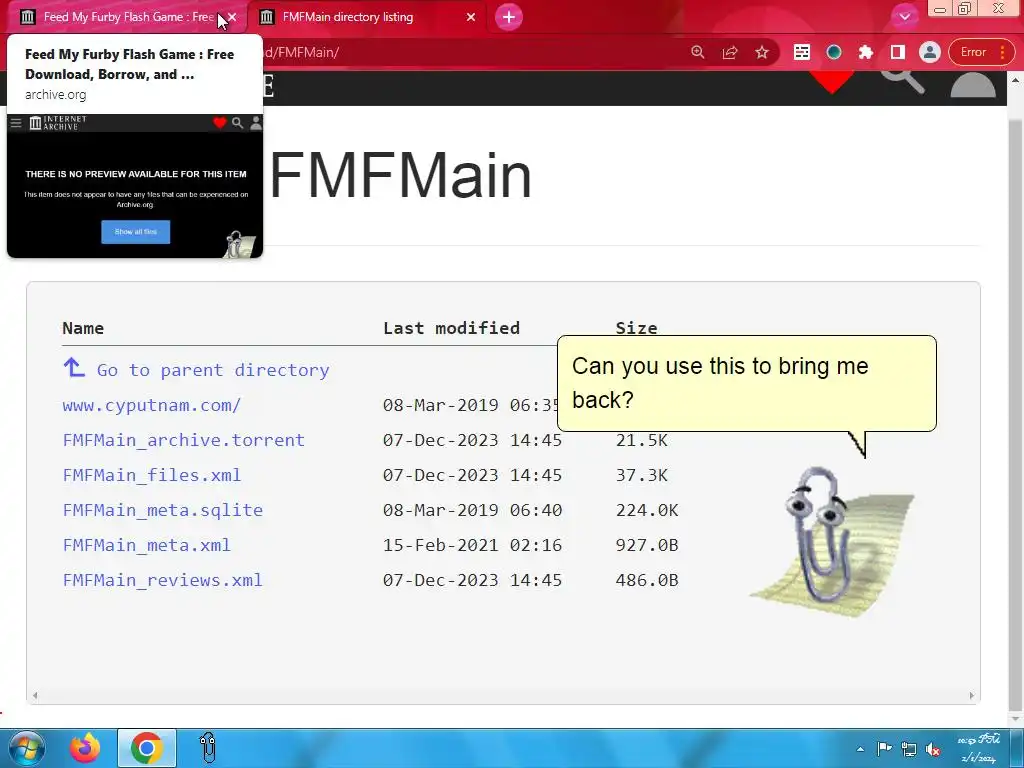
Task: Open FMFMain_meta.sqlite
Action: (163, 510)
